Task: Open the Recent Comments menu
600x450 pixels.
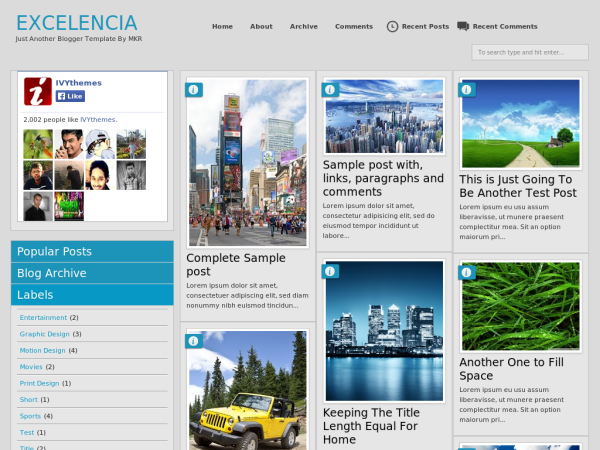Action: tap(505, 26)
